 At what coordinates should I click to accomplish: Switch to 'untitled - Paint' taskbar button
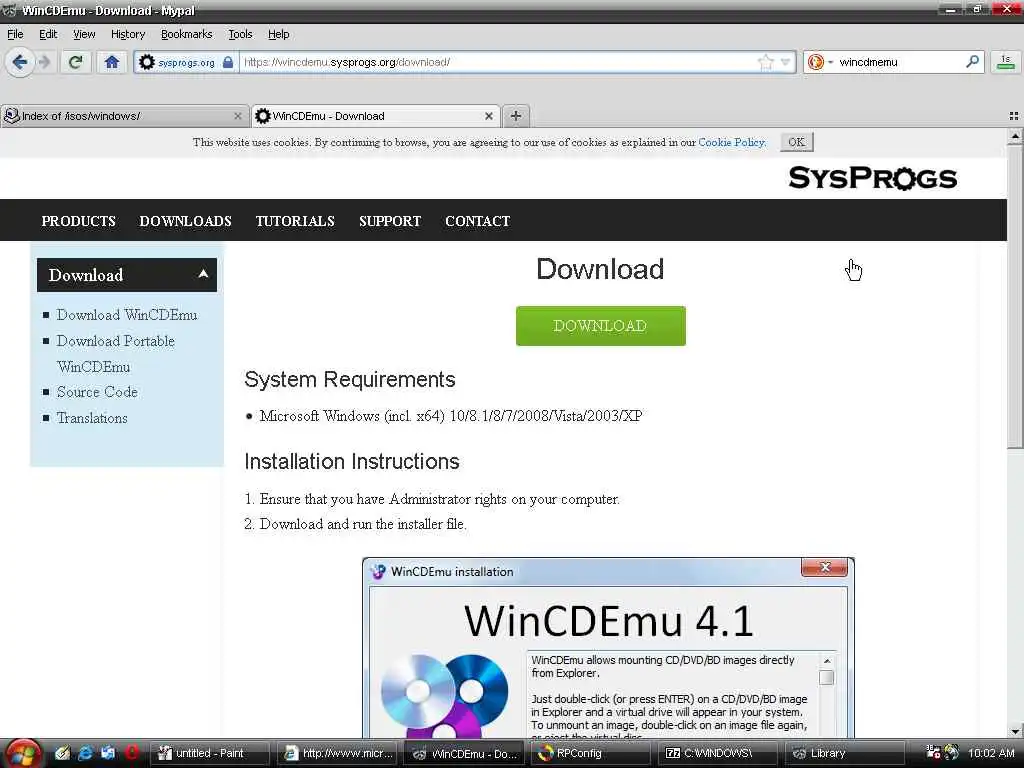tap(210, 753)
